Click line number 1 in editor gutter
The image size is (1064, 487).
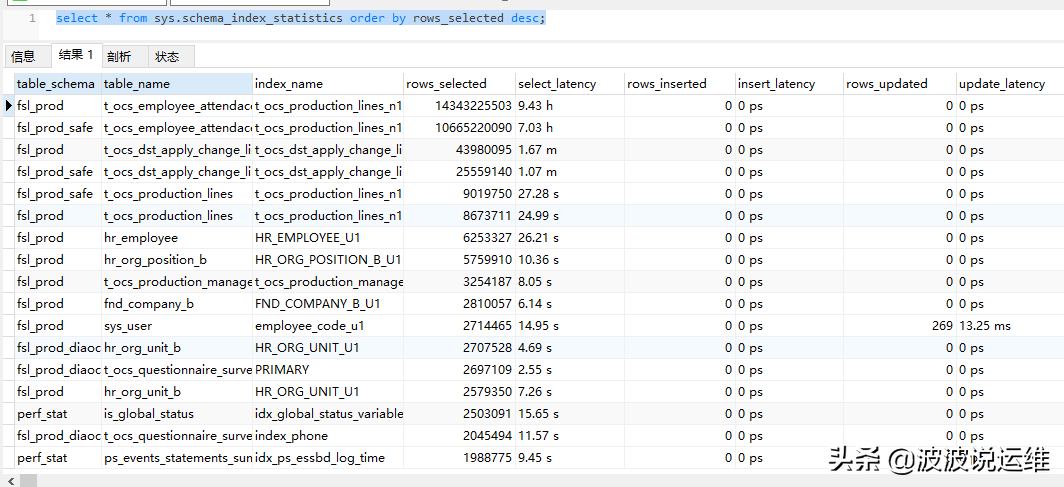click(32, 18)
